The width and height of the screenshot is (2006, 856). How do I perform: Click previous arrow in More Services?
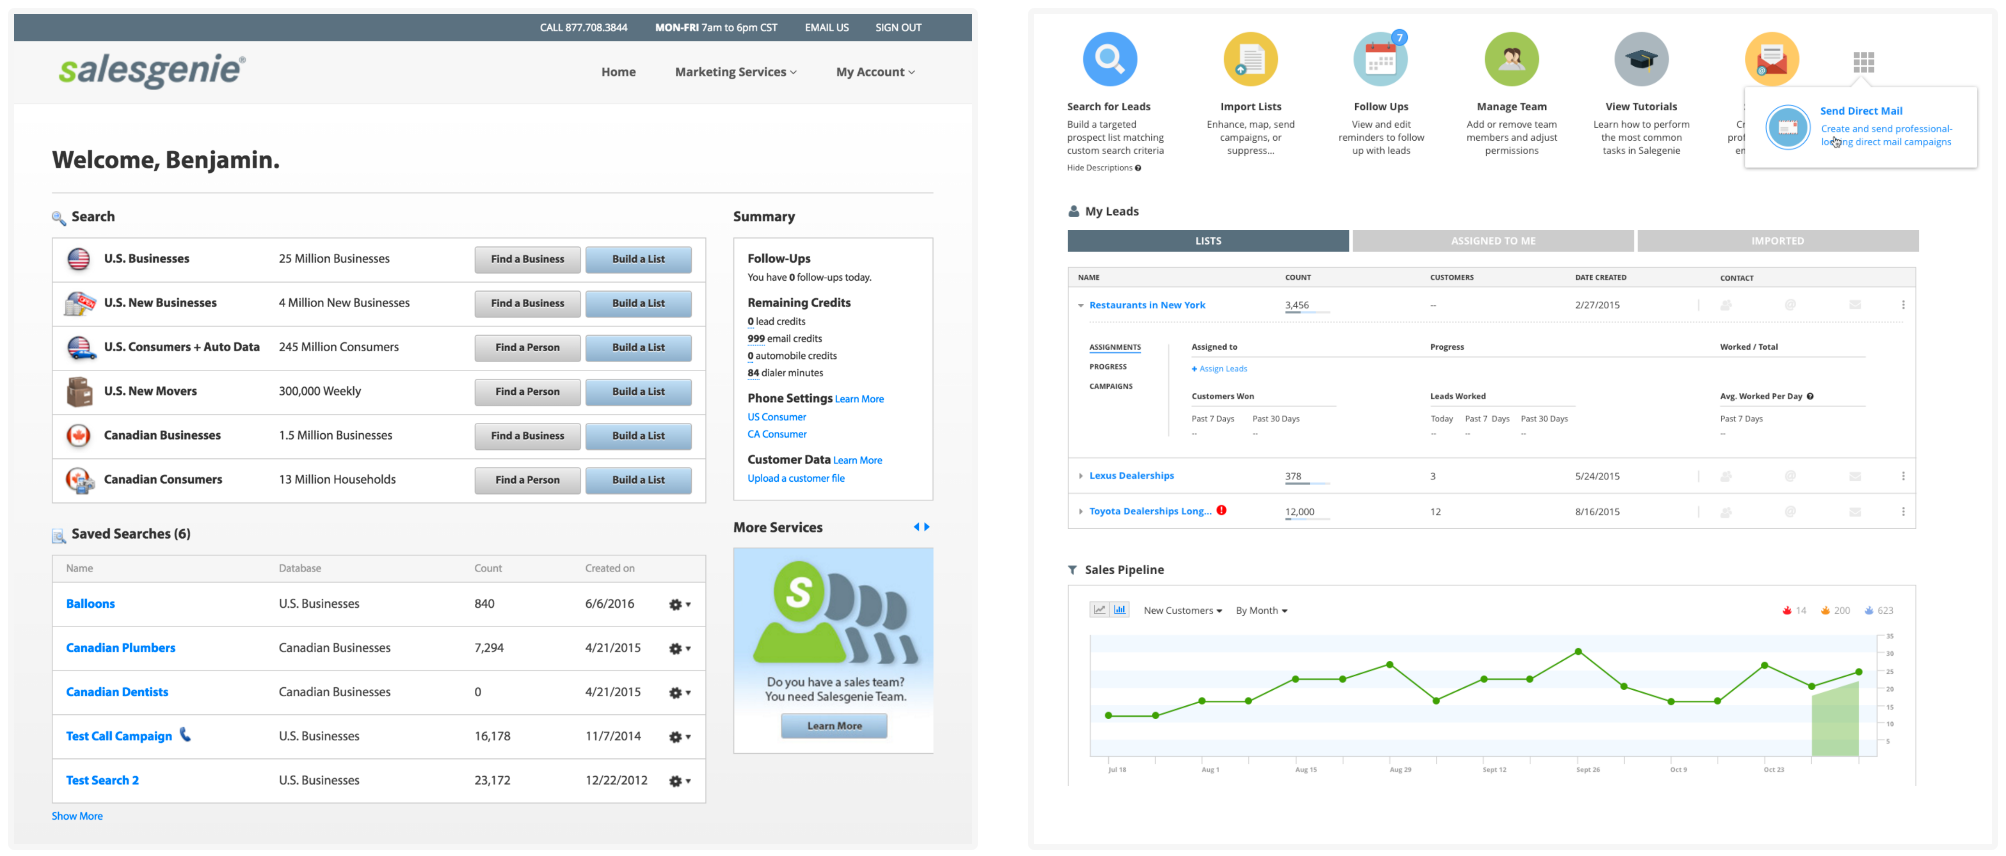(x=916, y=527)
